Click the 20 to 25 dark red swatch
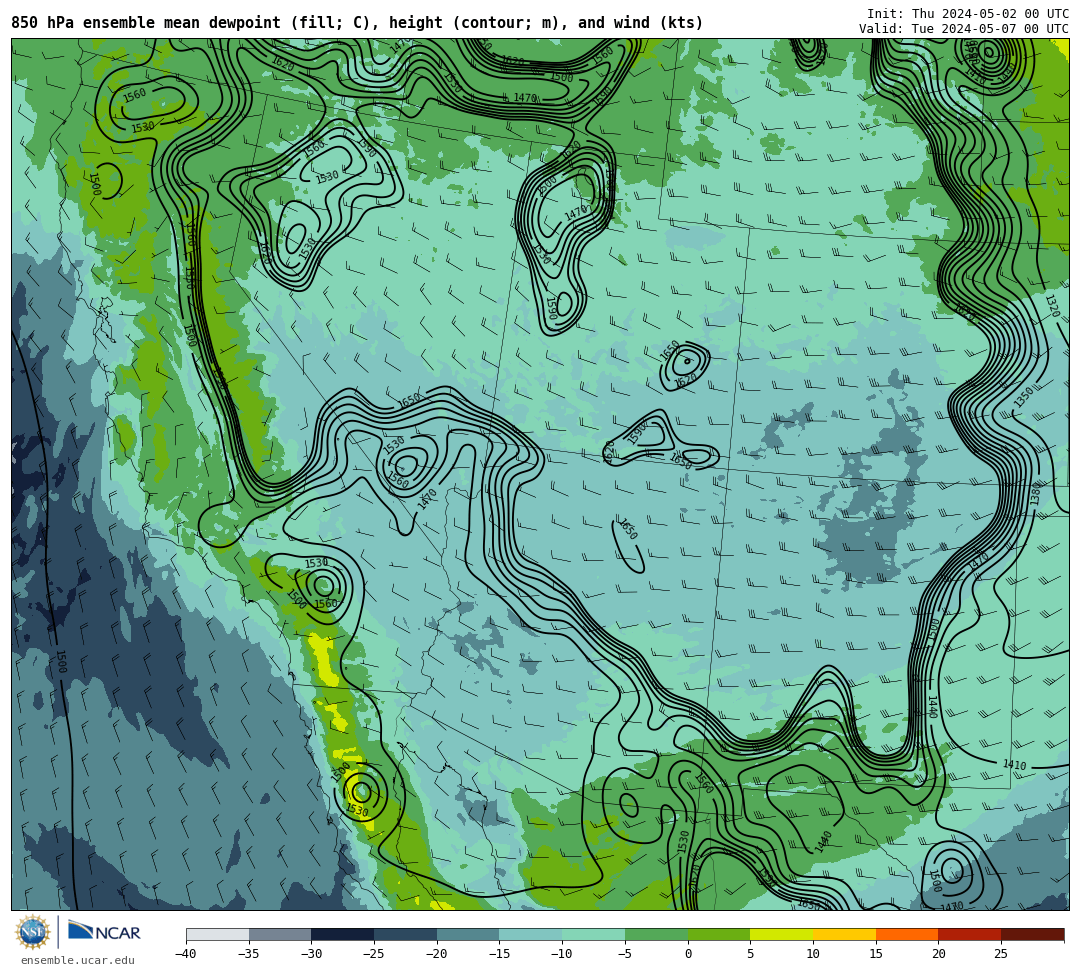This screenshot has width=1080, height=973. pos(970,934)
